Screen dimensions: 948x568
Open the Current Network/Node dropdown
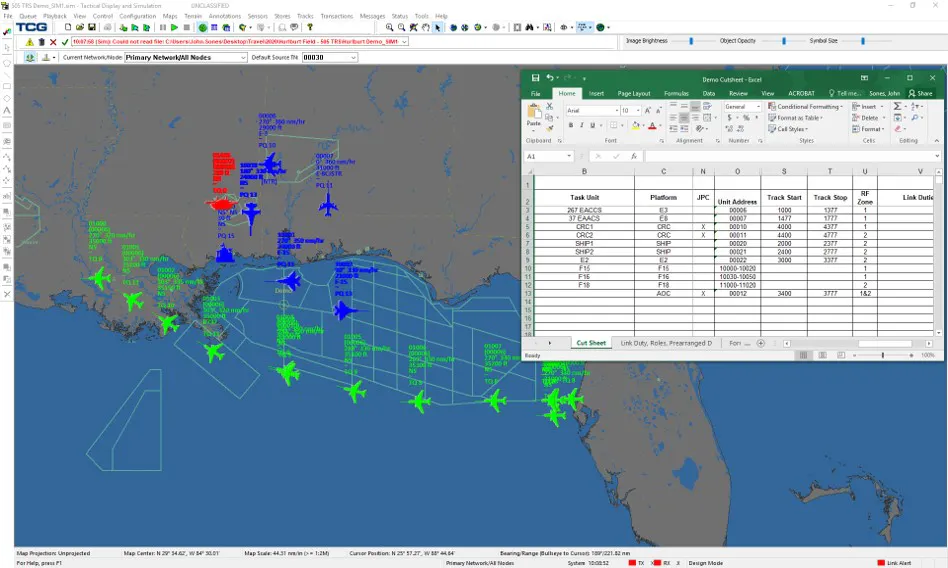coord(184,57)
